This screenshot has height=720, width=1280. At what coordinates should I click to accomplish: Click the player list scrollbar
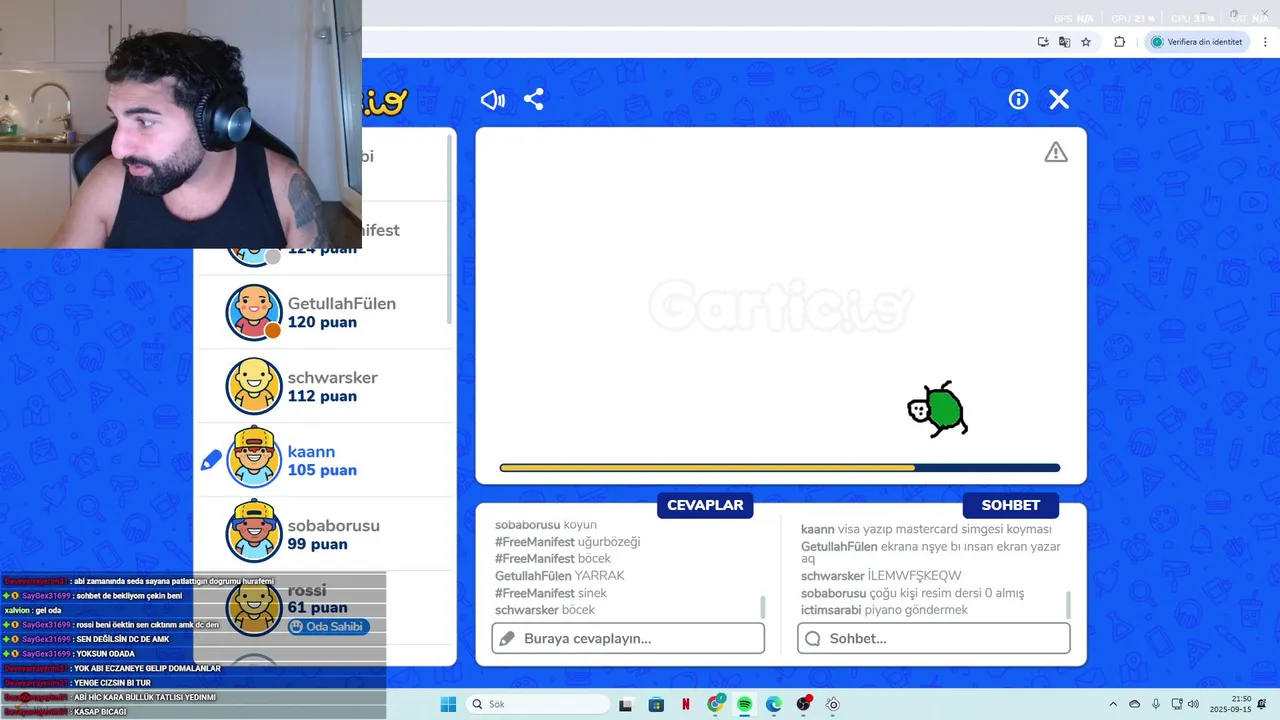click(x=450, y=230)
